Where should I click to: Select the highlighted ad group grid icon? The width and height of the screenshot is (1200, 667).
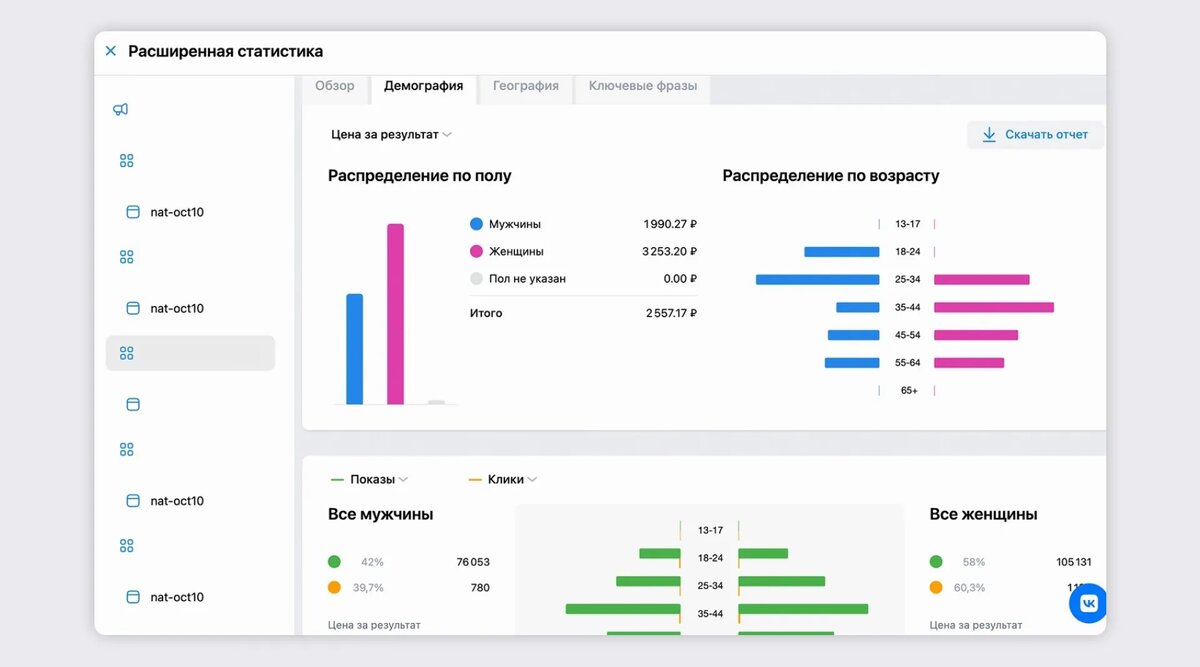pyautogui.click(x=126, y=352)
